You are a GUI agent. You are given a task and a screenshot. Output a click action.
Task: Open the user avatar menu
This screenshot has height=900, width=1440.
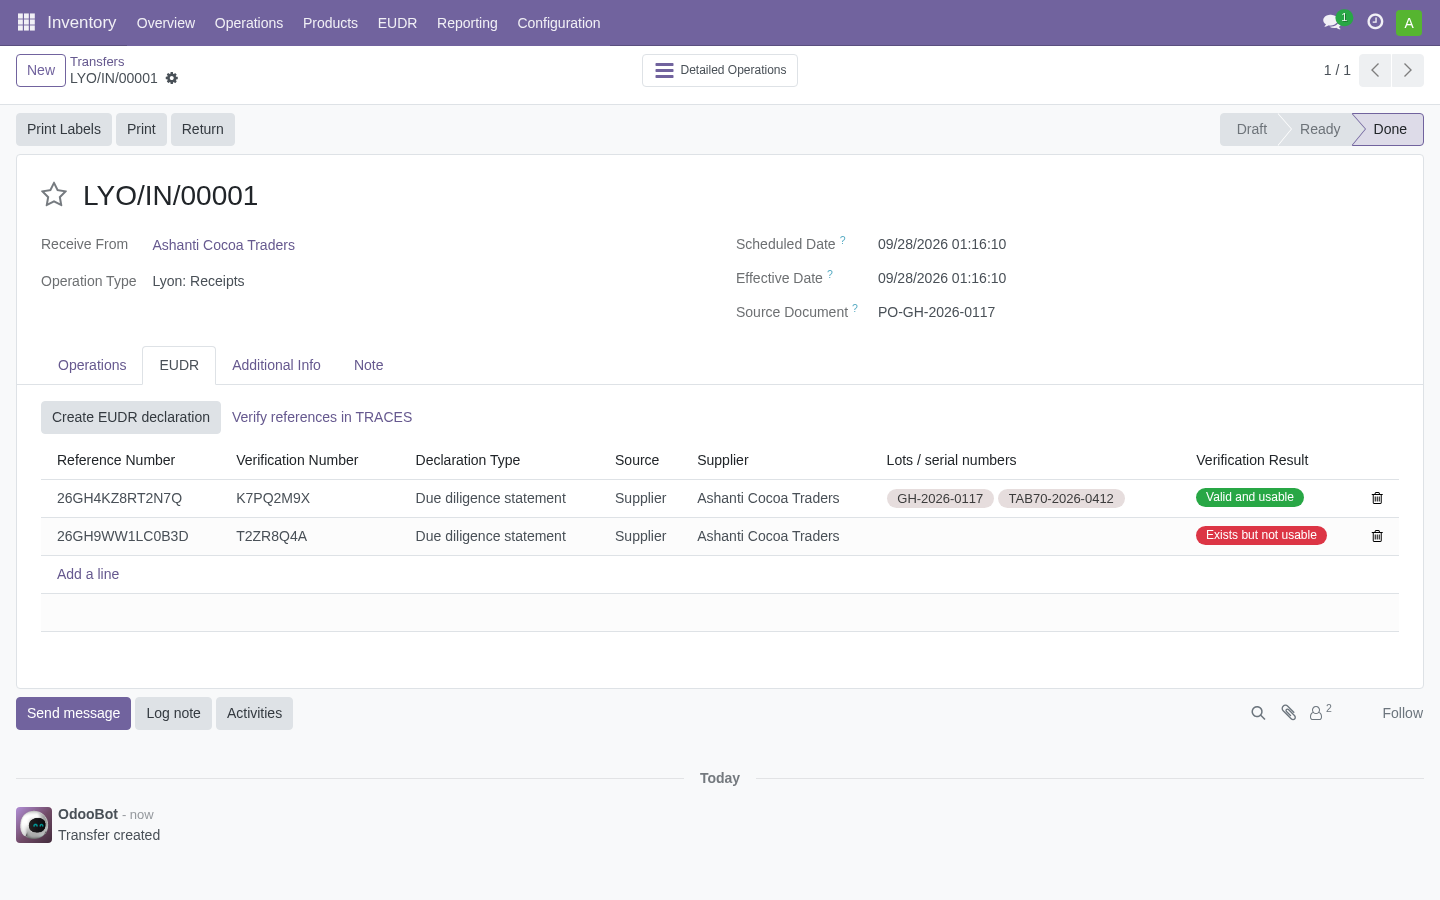click(x=1409, y=22)
